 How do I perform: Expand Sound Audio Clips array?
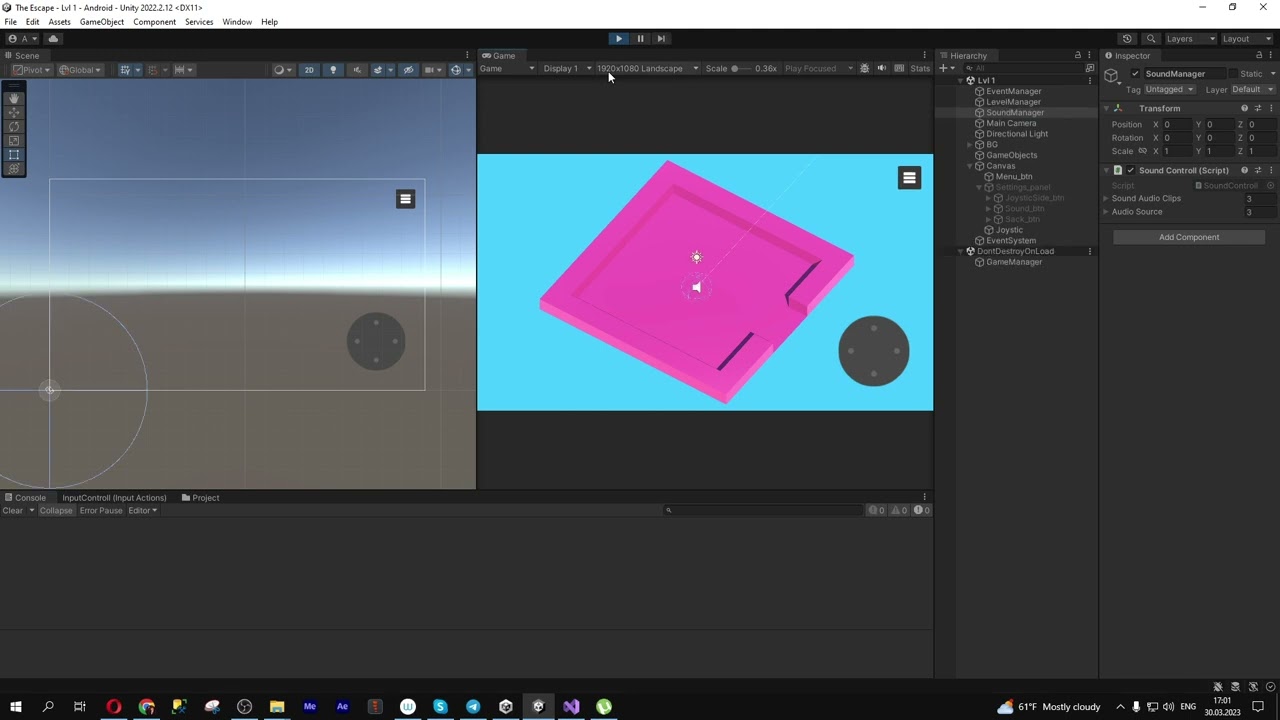coord(1106,199)
